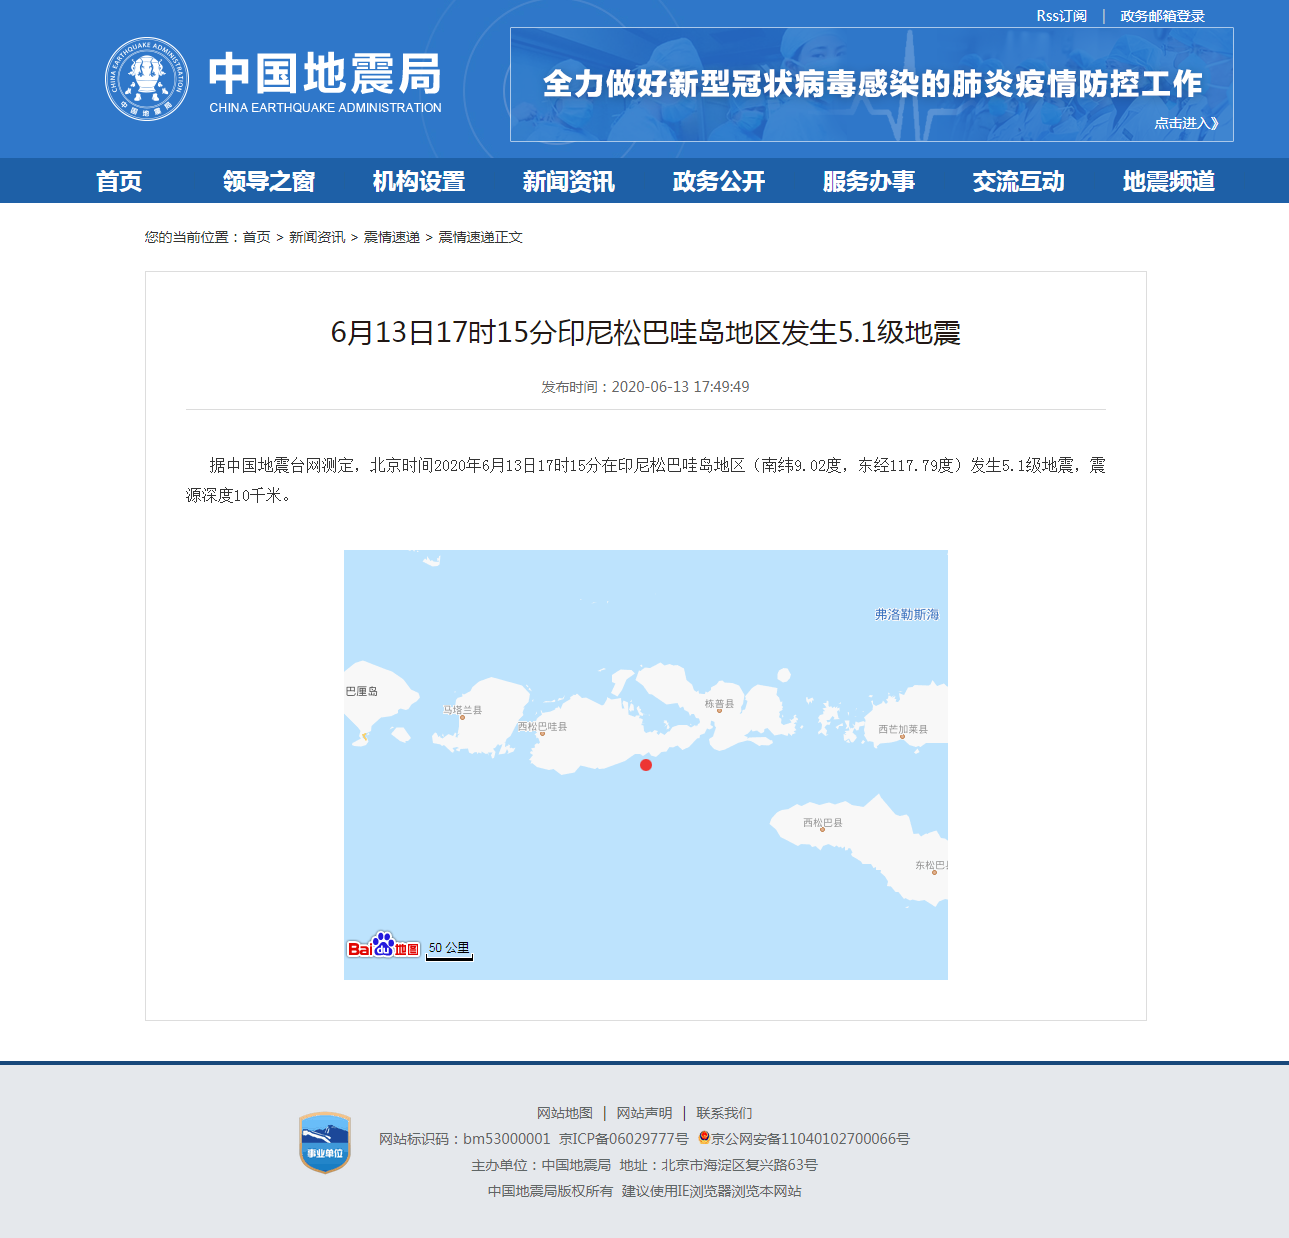The image size is (1289, 1238).
Task: Open the 交流互动 navigation item
Action: click(1019, 181)
